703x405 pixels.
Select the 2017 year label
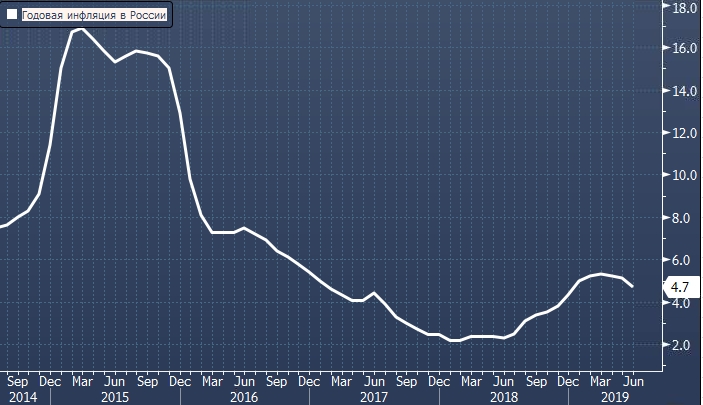coord(373,396)
